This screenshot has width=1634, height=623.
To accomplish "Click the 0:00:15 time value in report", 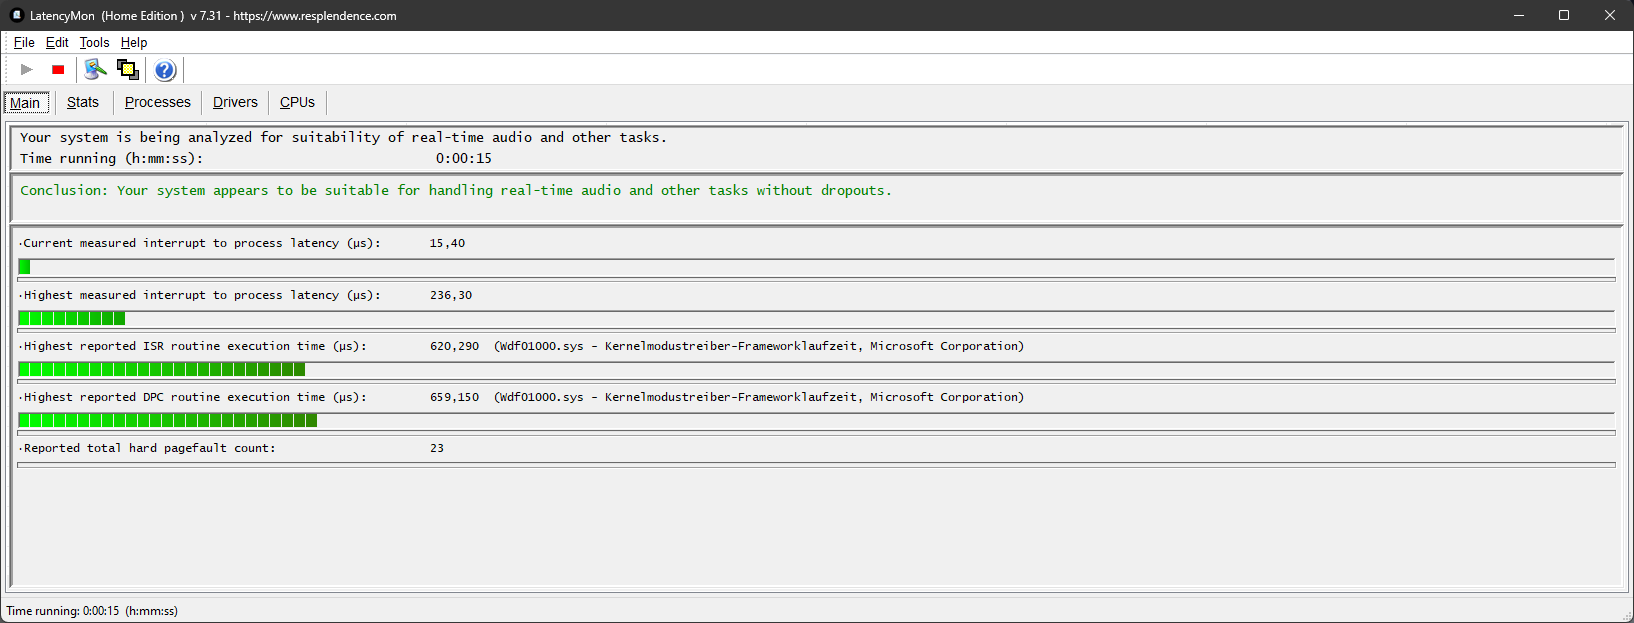I will point(463,158).
